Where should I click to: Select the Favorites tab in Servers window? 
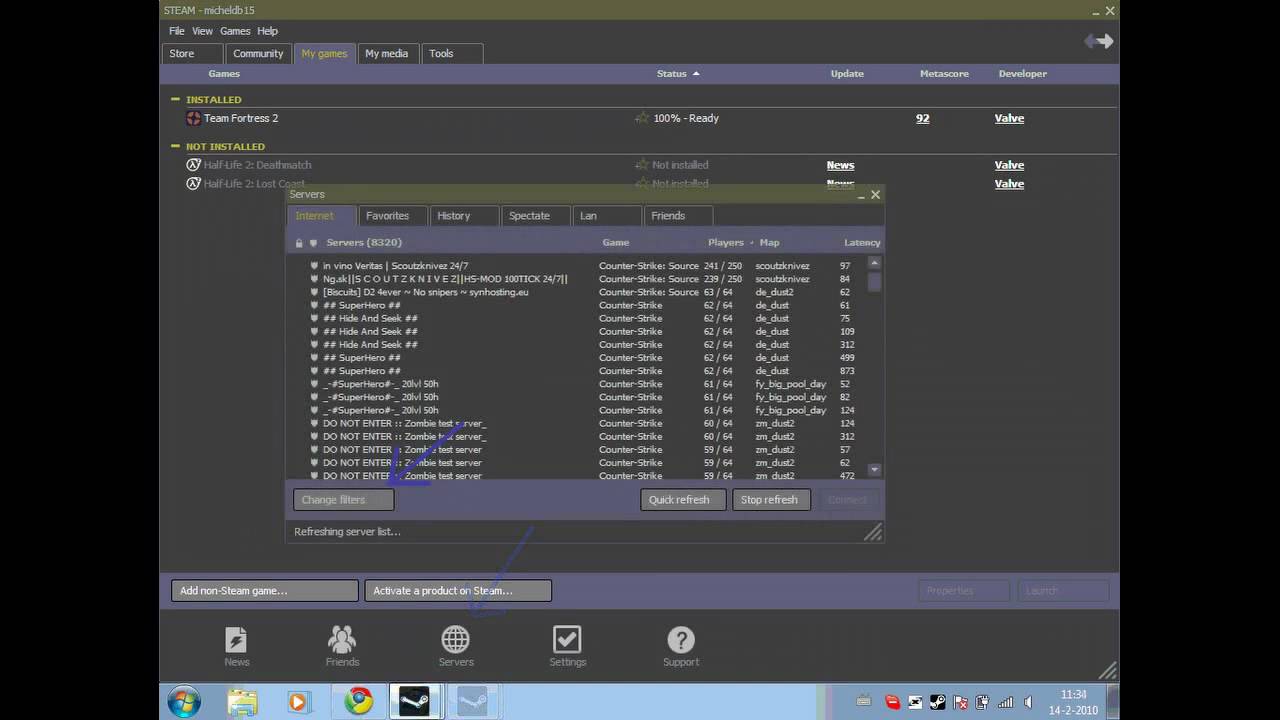click(393, 216)
